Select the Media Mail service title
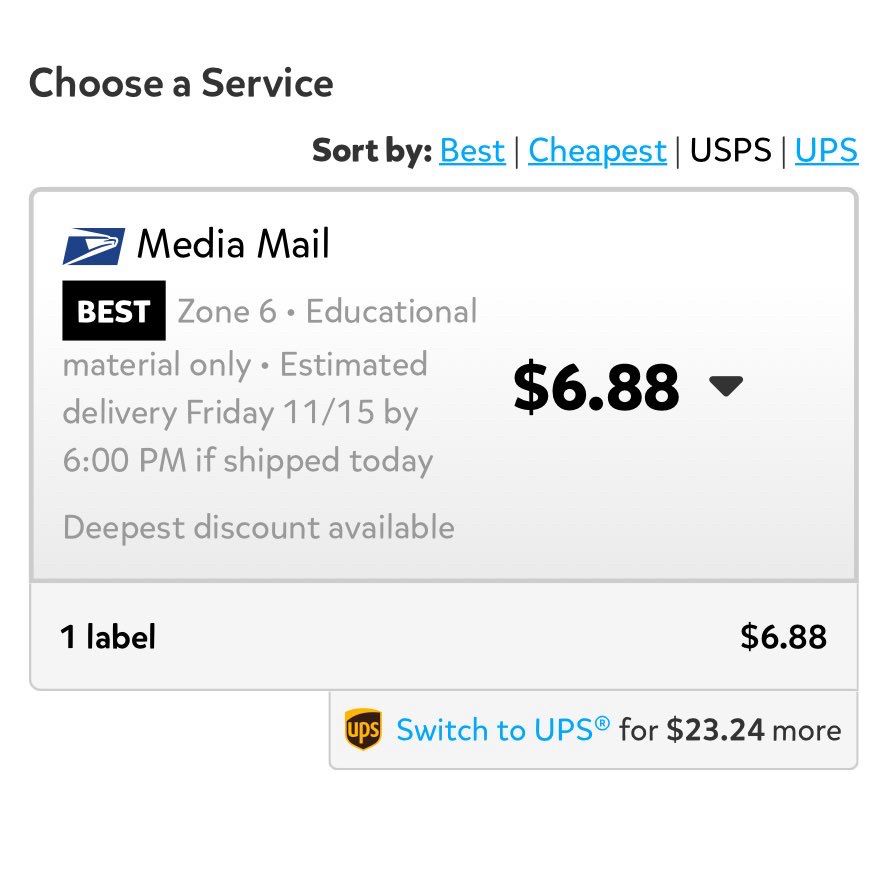The width and height of the screenshot is (885, 885). pos(233,244)
